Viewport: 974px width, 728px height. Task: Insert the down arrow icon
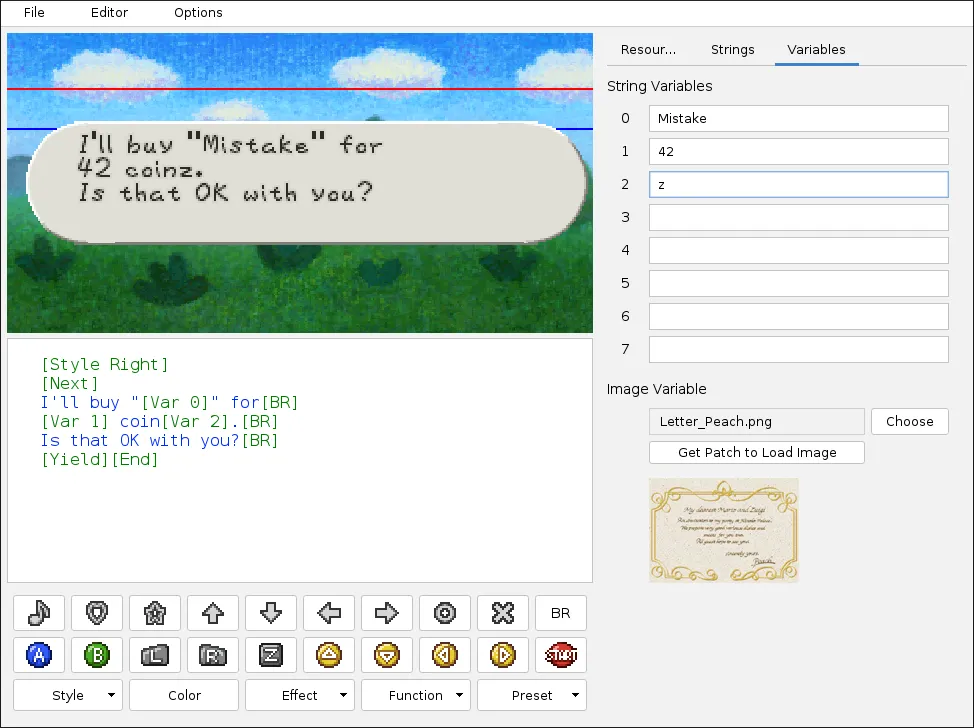pyautogui.click(x=271, y=613)
